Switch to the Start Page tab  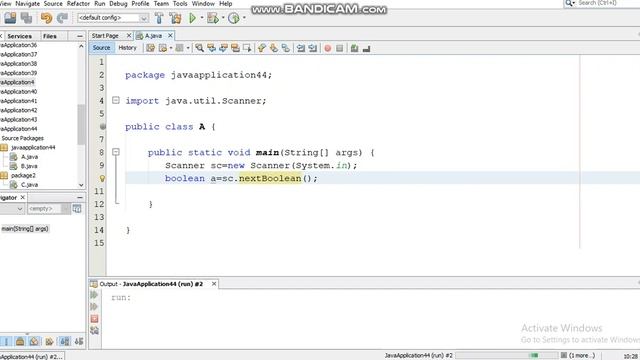105,36
